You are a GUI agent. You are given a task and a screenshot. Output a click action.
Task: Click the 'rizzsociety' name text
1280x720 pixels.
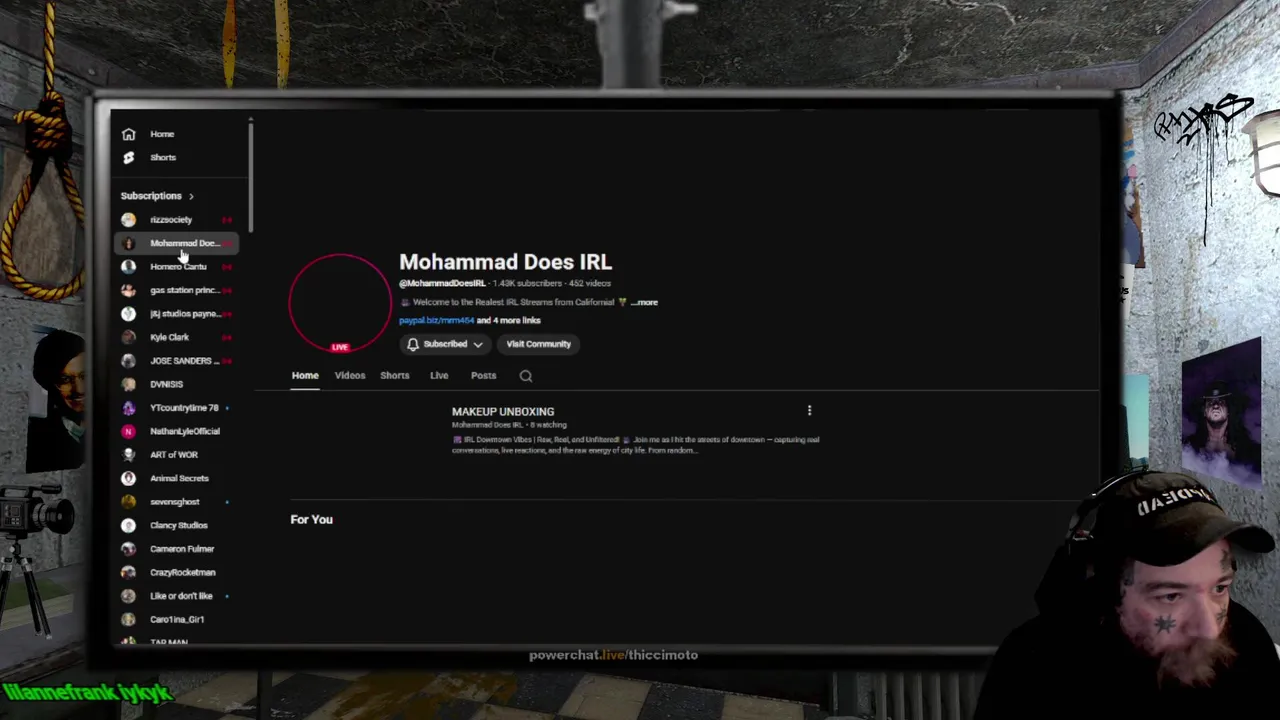tap(171, 219)
